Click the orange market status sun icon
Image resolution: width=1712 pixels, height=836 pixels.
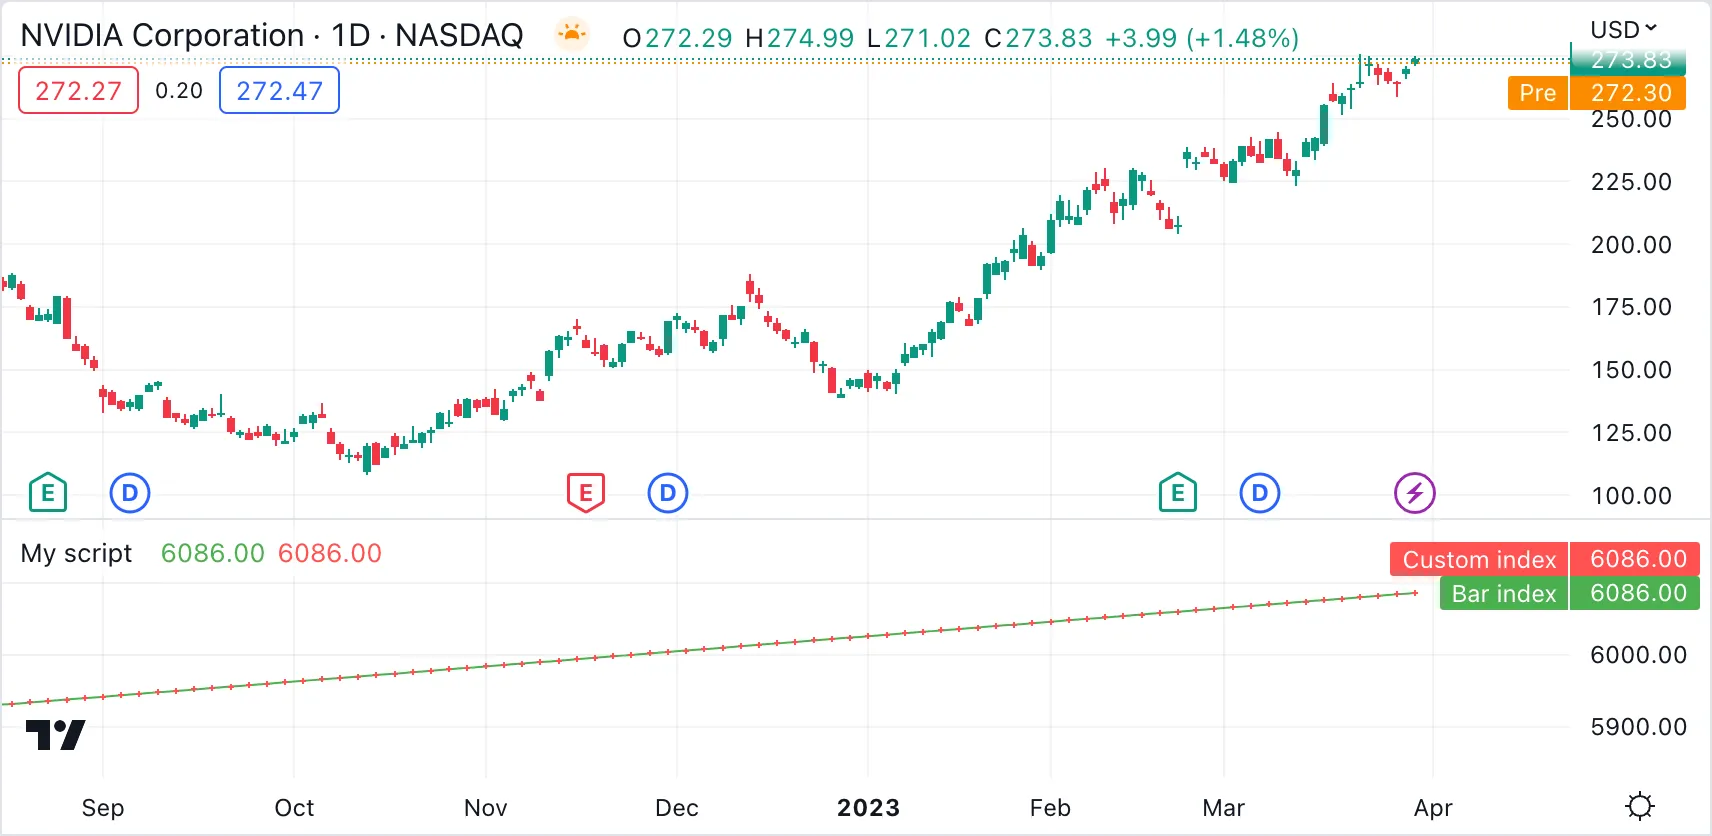tap(572, 36)
